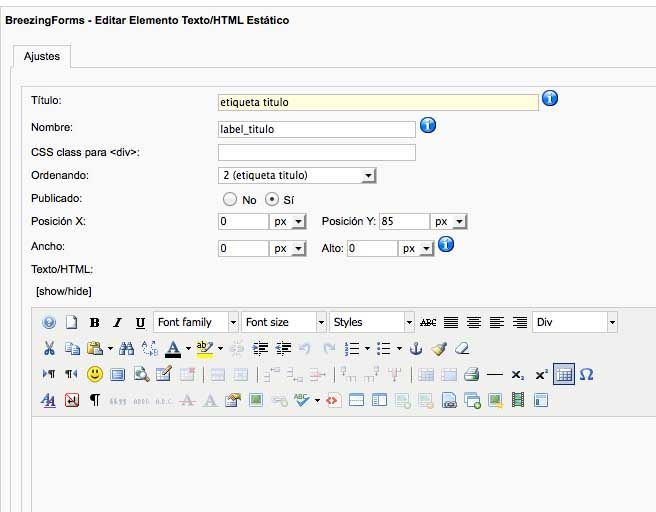Open the Alto unit dropdown
656x512 pixels.
pos(416,248)
